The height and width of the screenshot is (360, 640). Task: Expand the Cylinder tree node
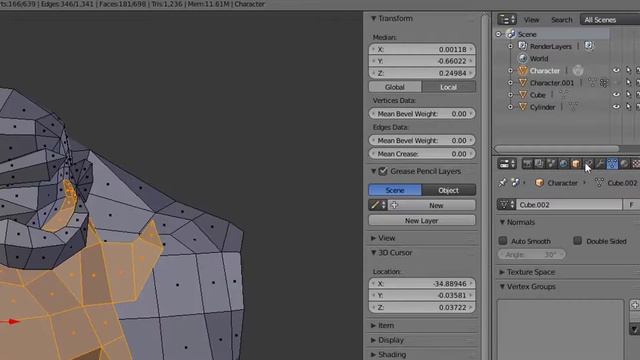pos(511,107)
